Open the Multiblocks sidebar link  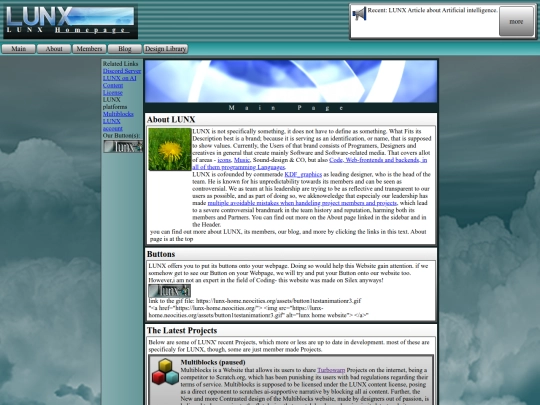pyautogui.click(x=118, y=114)
